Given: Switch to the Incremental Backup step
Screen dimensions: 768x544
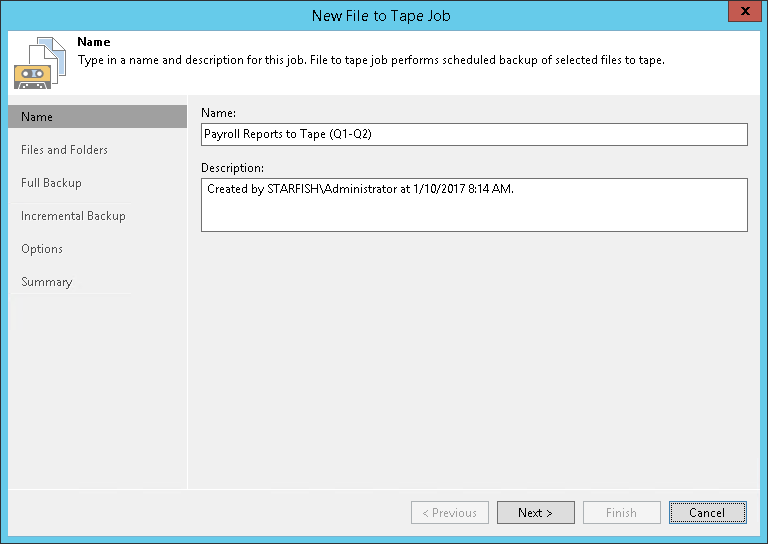Looking at the screenshot, I should coord(73,216).
